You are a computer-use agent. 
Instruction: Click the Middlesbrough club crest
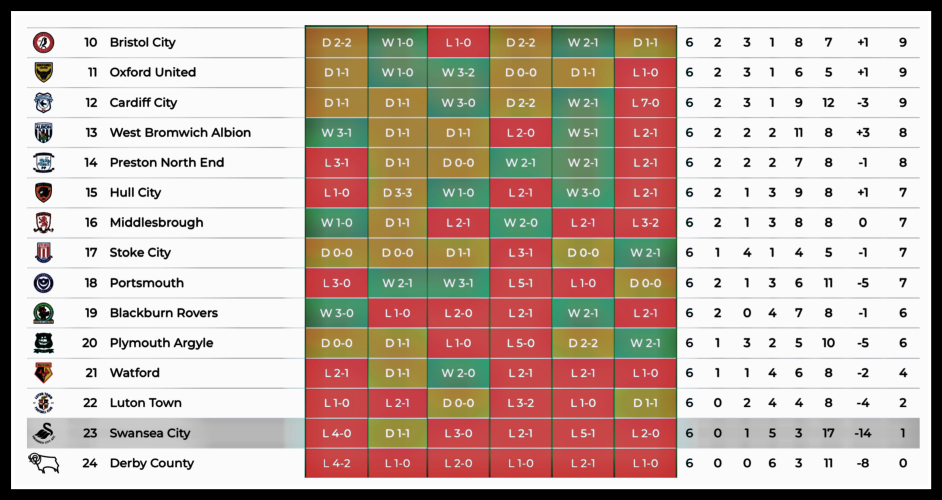point(44,223)
